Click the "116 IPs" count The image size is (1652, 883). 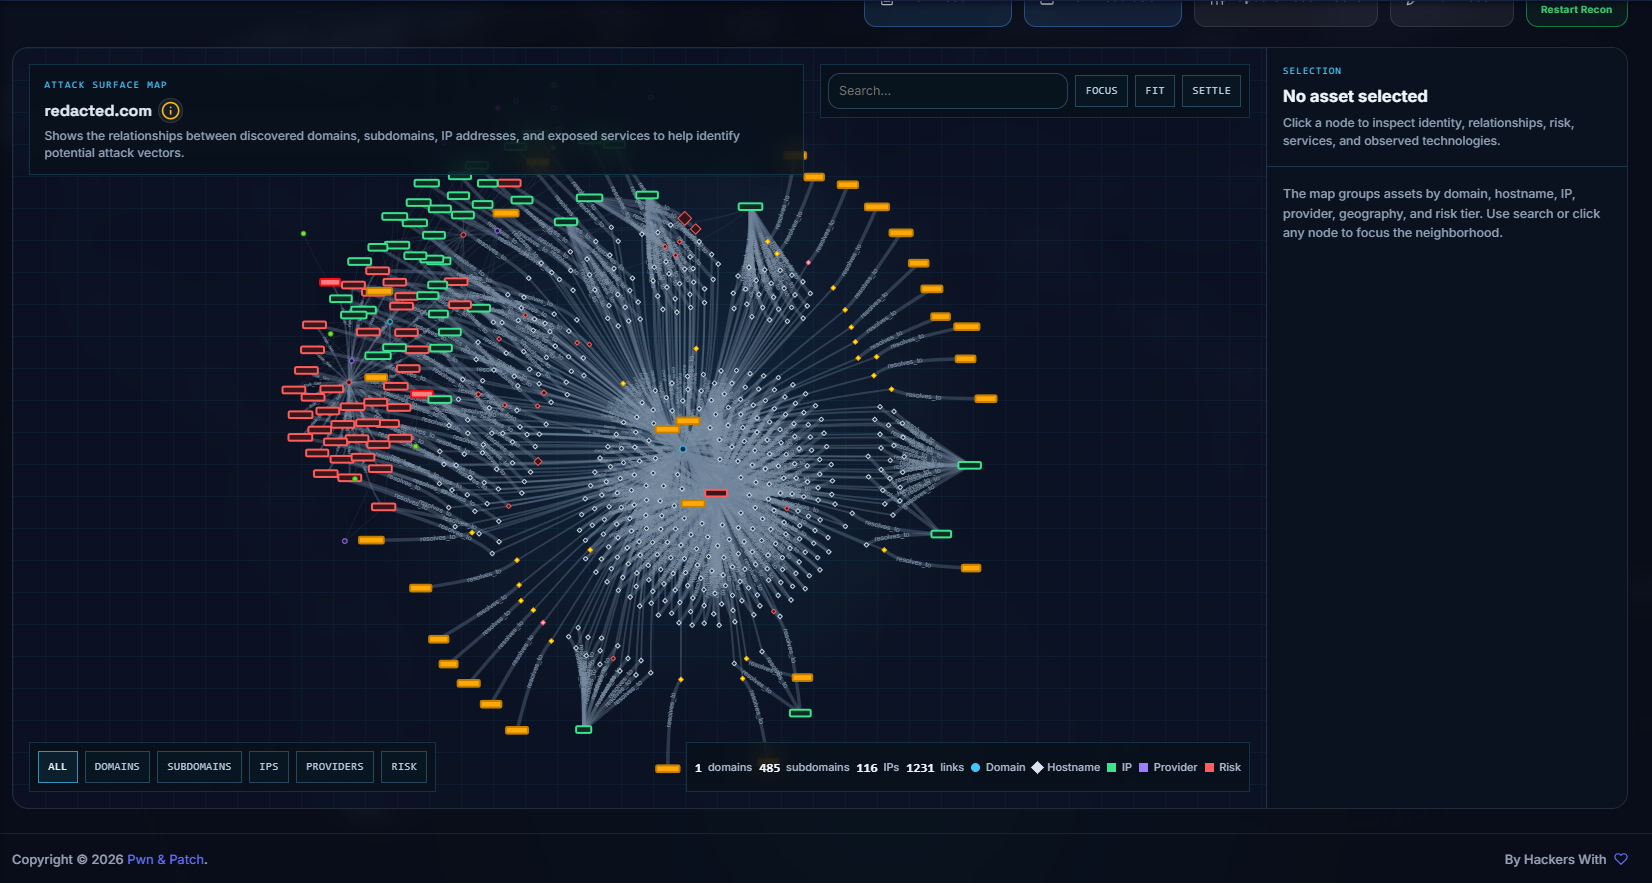(877, 768)
